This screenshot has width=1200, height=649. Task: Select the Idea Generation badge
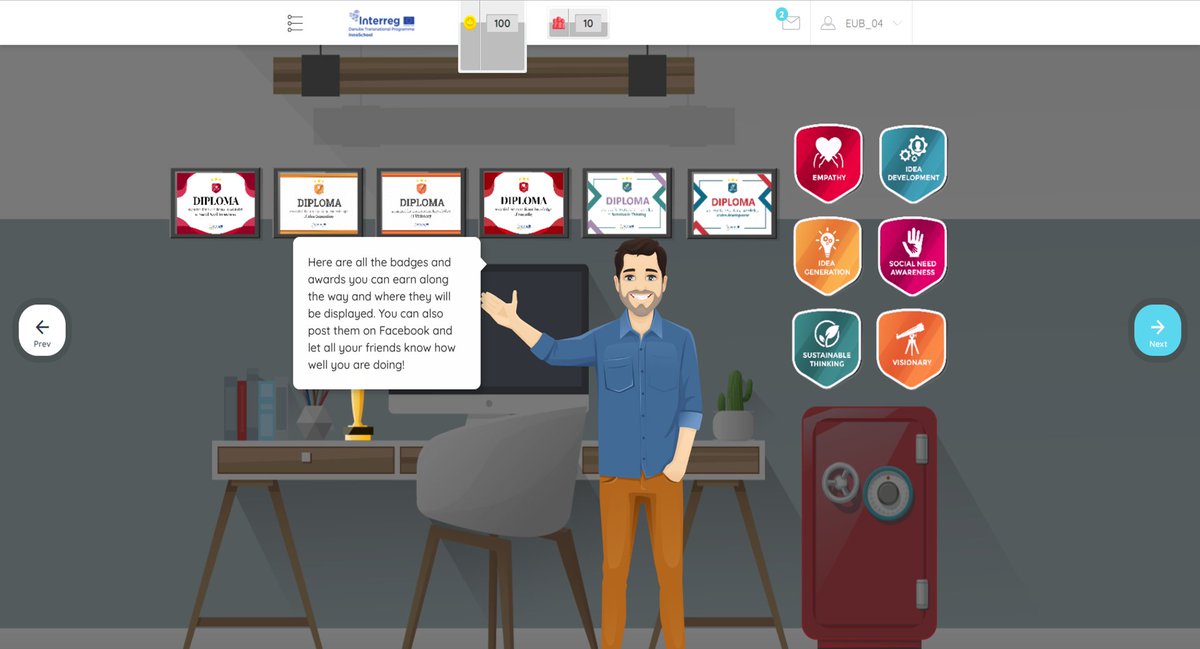click(827, 256)
